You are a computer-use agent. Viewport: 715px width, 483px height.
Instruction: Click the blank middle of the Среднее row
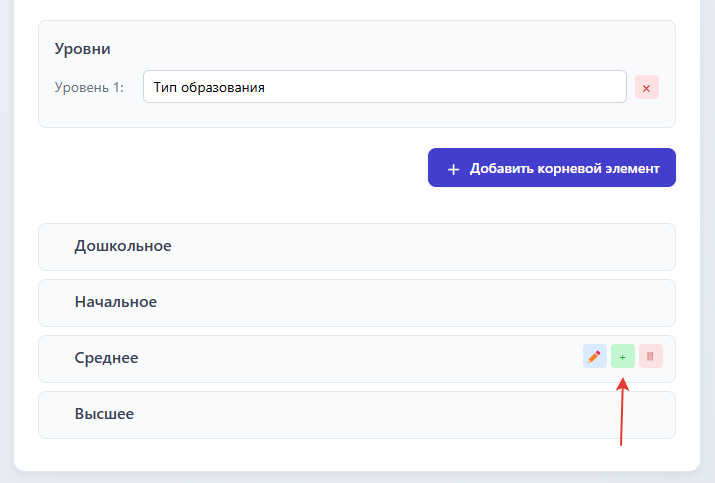click(356, 359)
